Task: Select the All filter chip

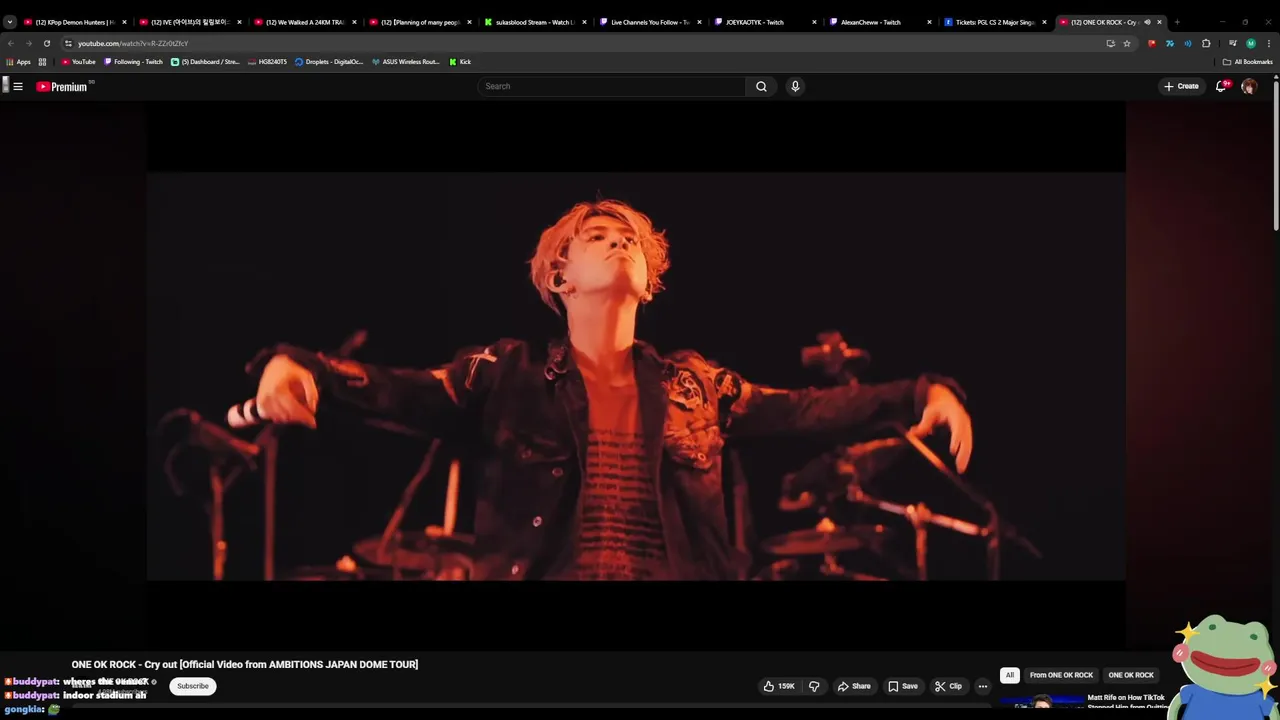Action: pos(1010,675)
